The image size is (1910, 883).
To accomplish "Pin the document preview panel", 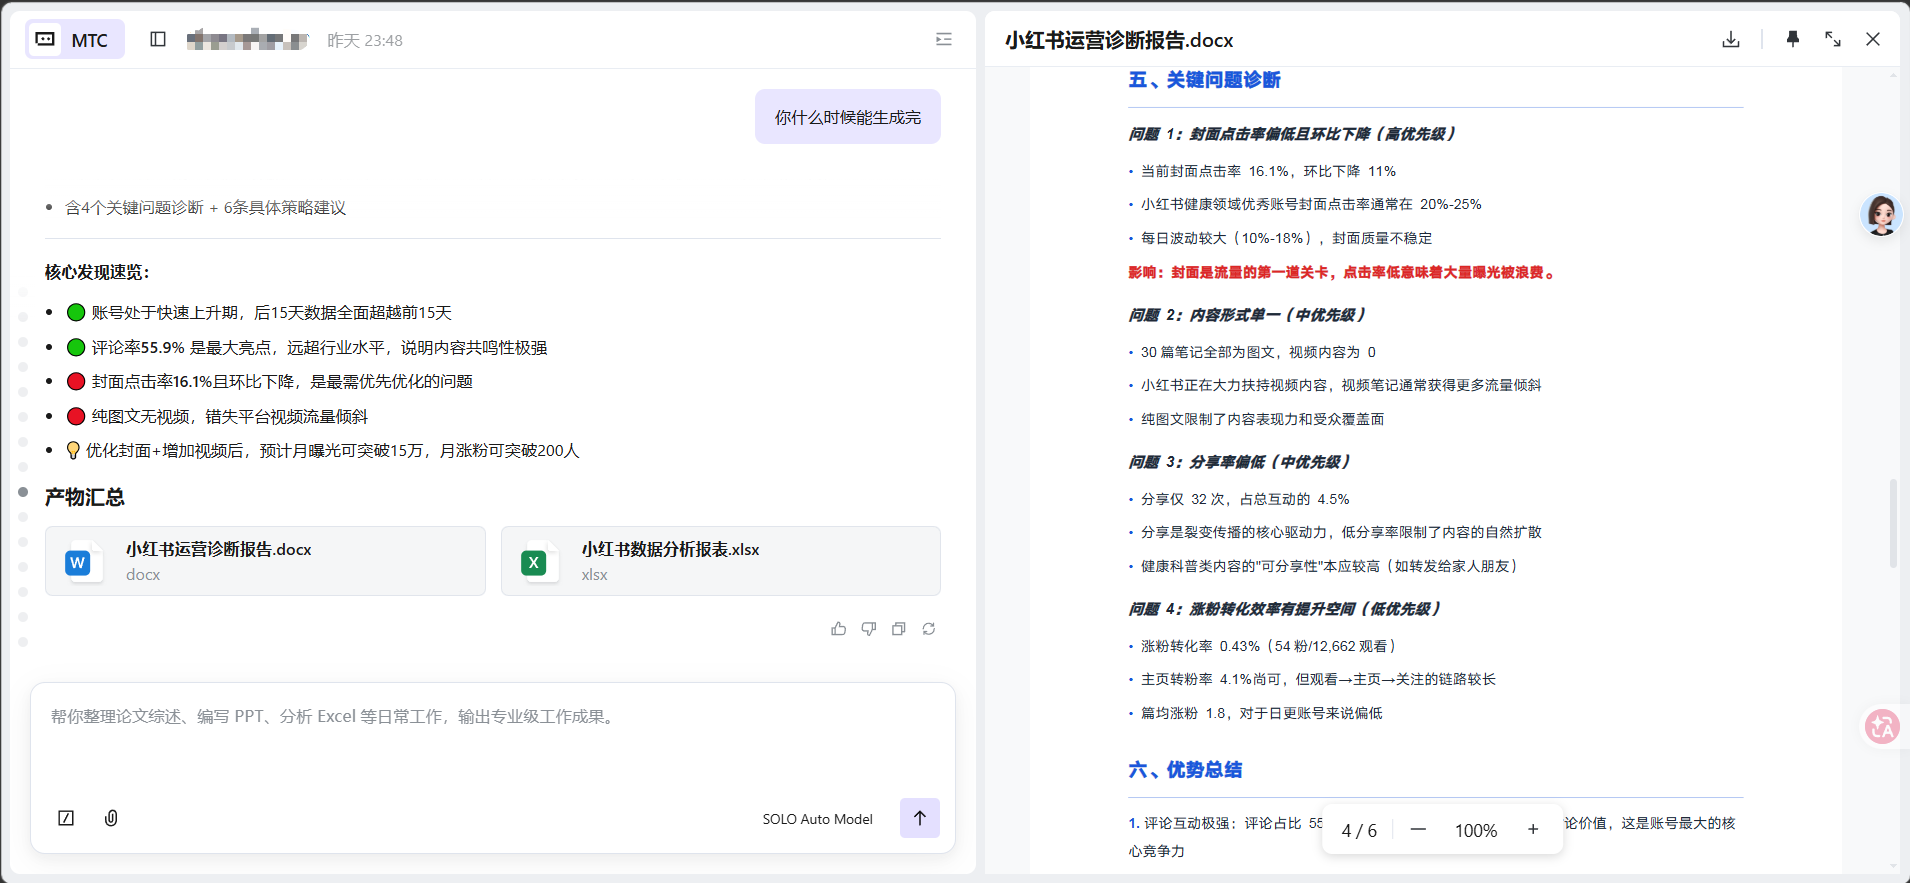I will (1792, 40).
